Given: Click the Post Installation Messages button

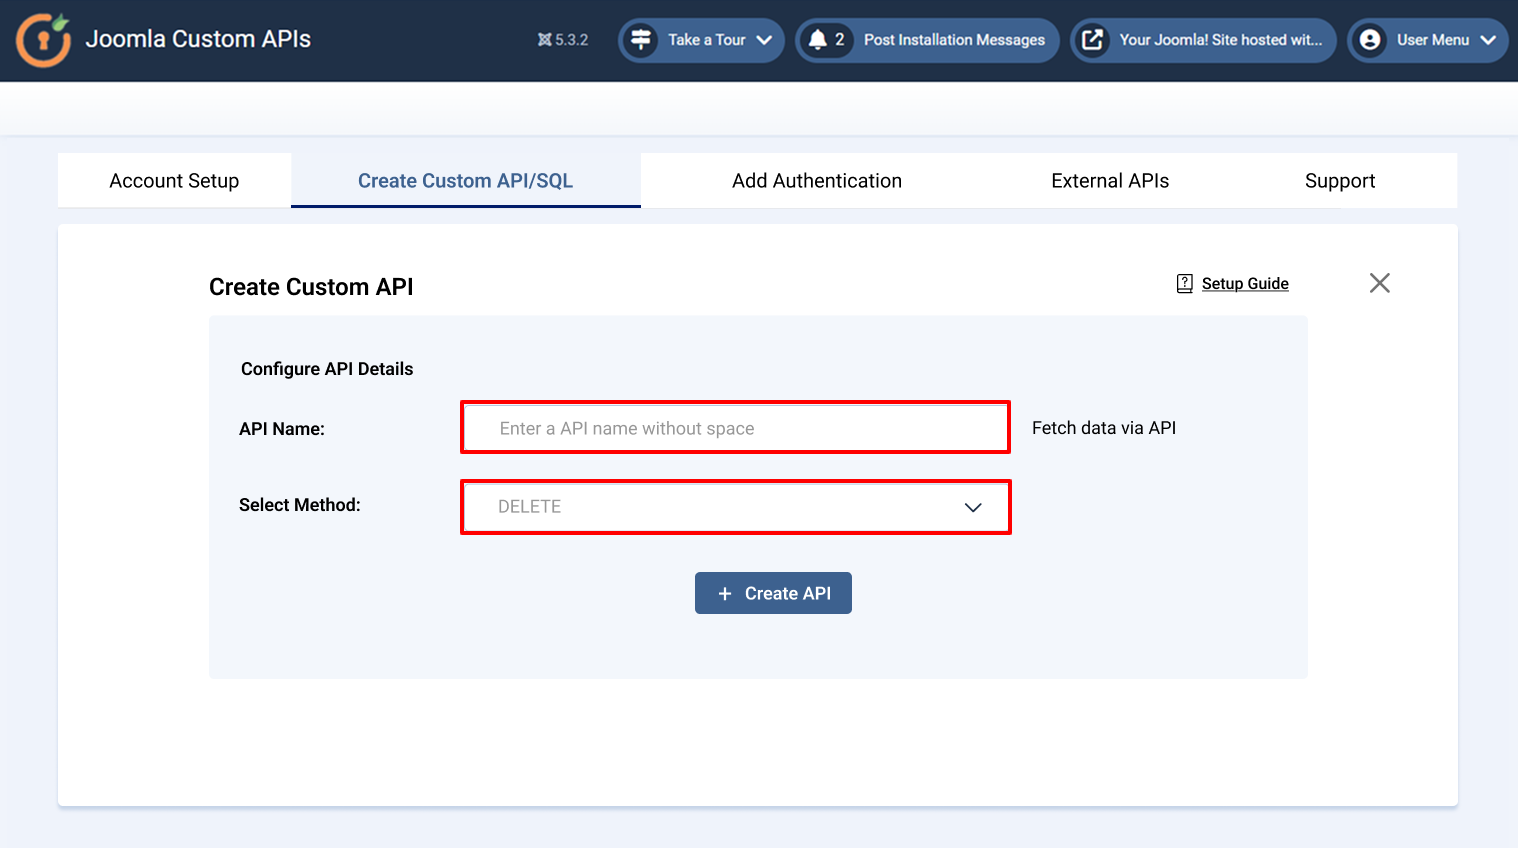Looking at the screenshot, I should pos(953,40).
